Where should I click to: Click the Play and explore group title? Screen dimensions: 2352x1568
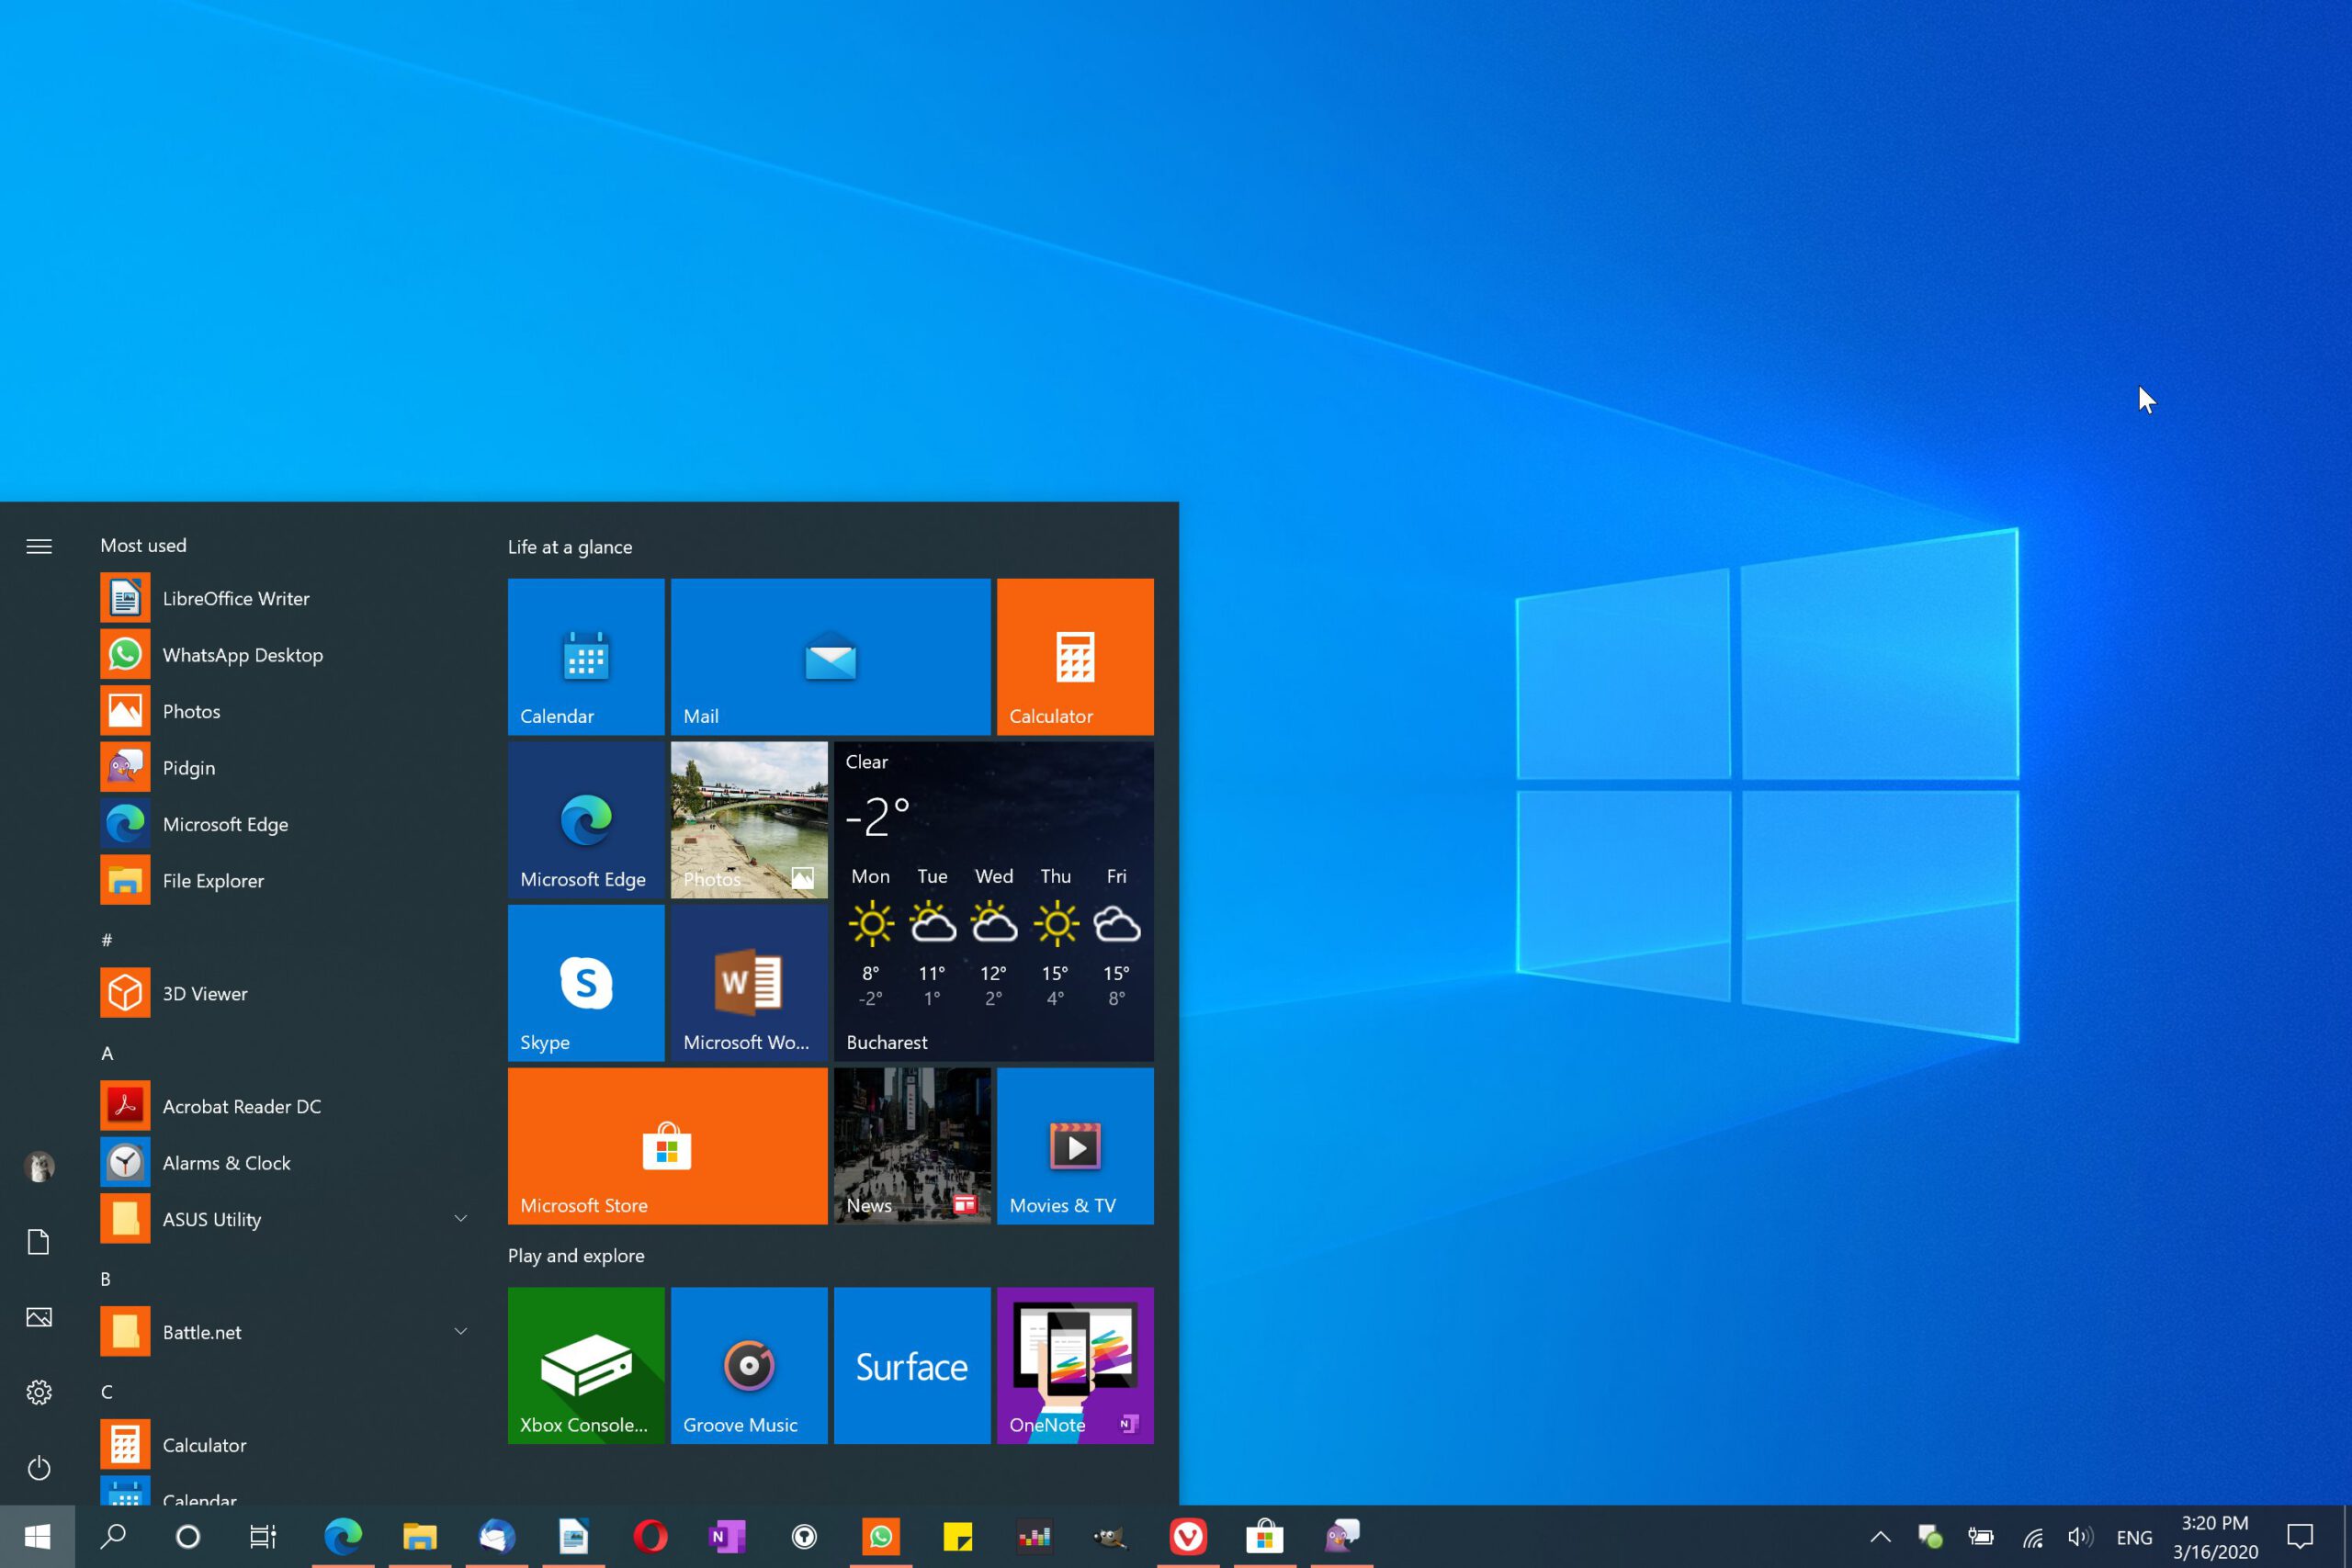click(576, 1255)
